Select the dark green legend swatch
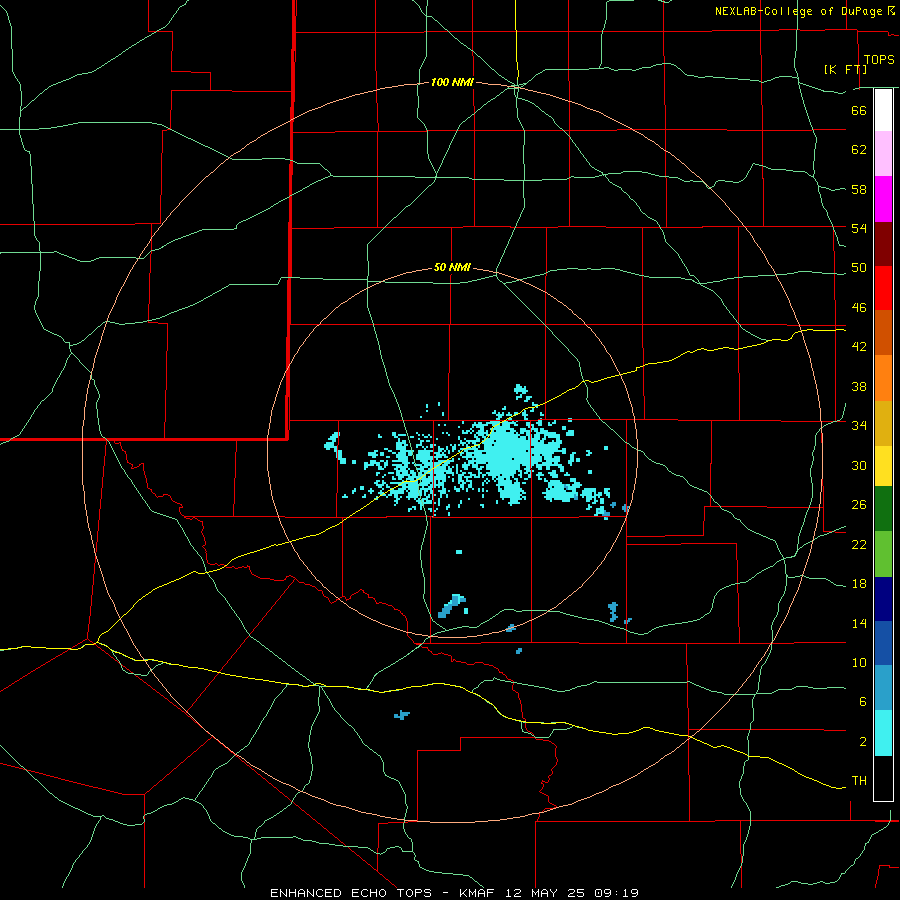 point(883,509)
